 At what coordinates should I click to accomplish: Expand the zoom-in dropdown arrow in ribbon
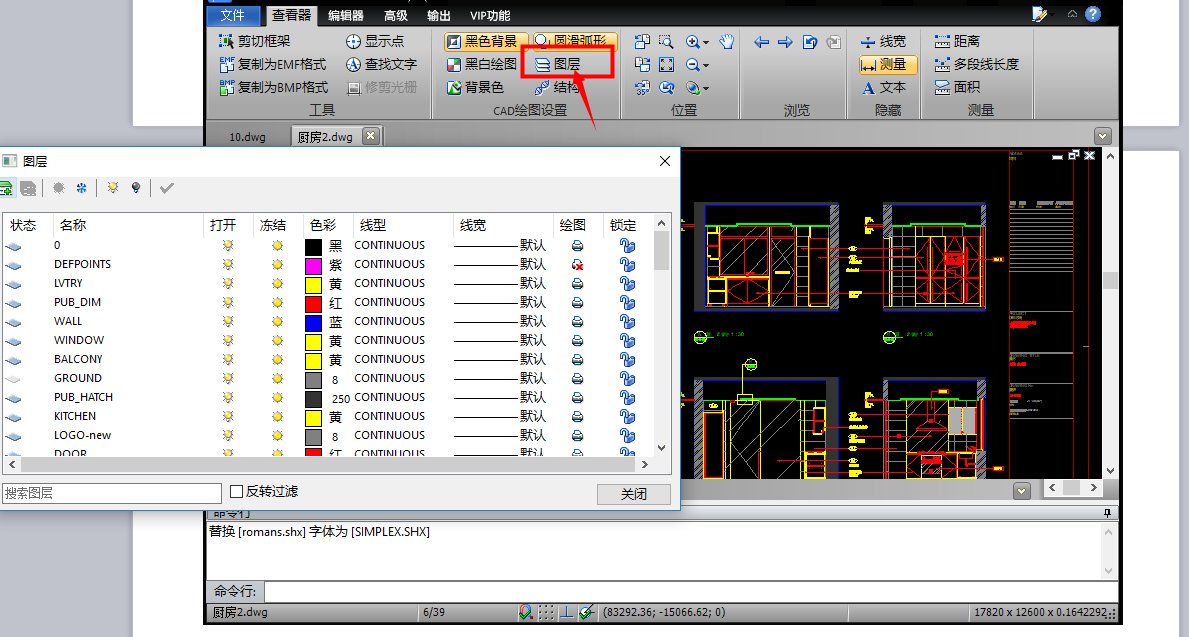tap(706, 43)
